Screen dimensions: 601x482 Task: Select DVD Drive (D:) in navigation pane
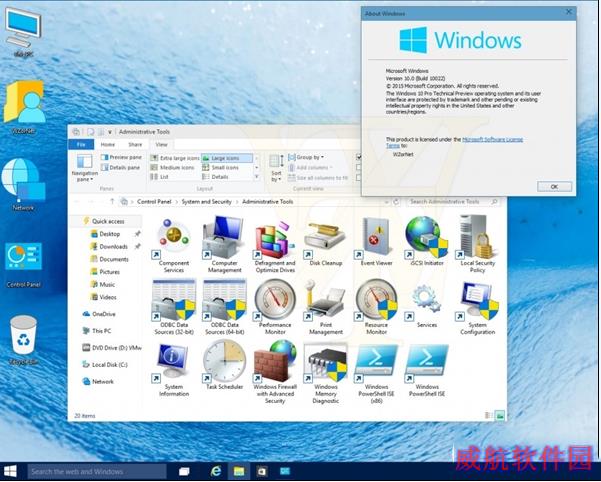click(x=112, y=348)
